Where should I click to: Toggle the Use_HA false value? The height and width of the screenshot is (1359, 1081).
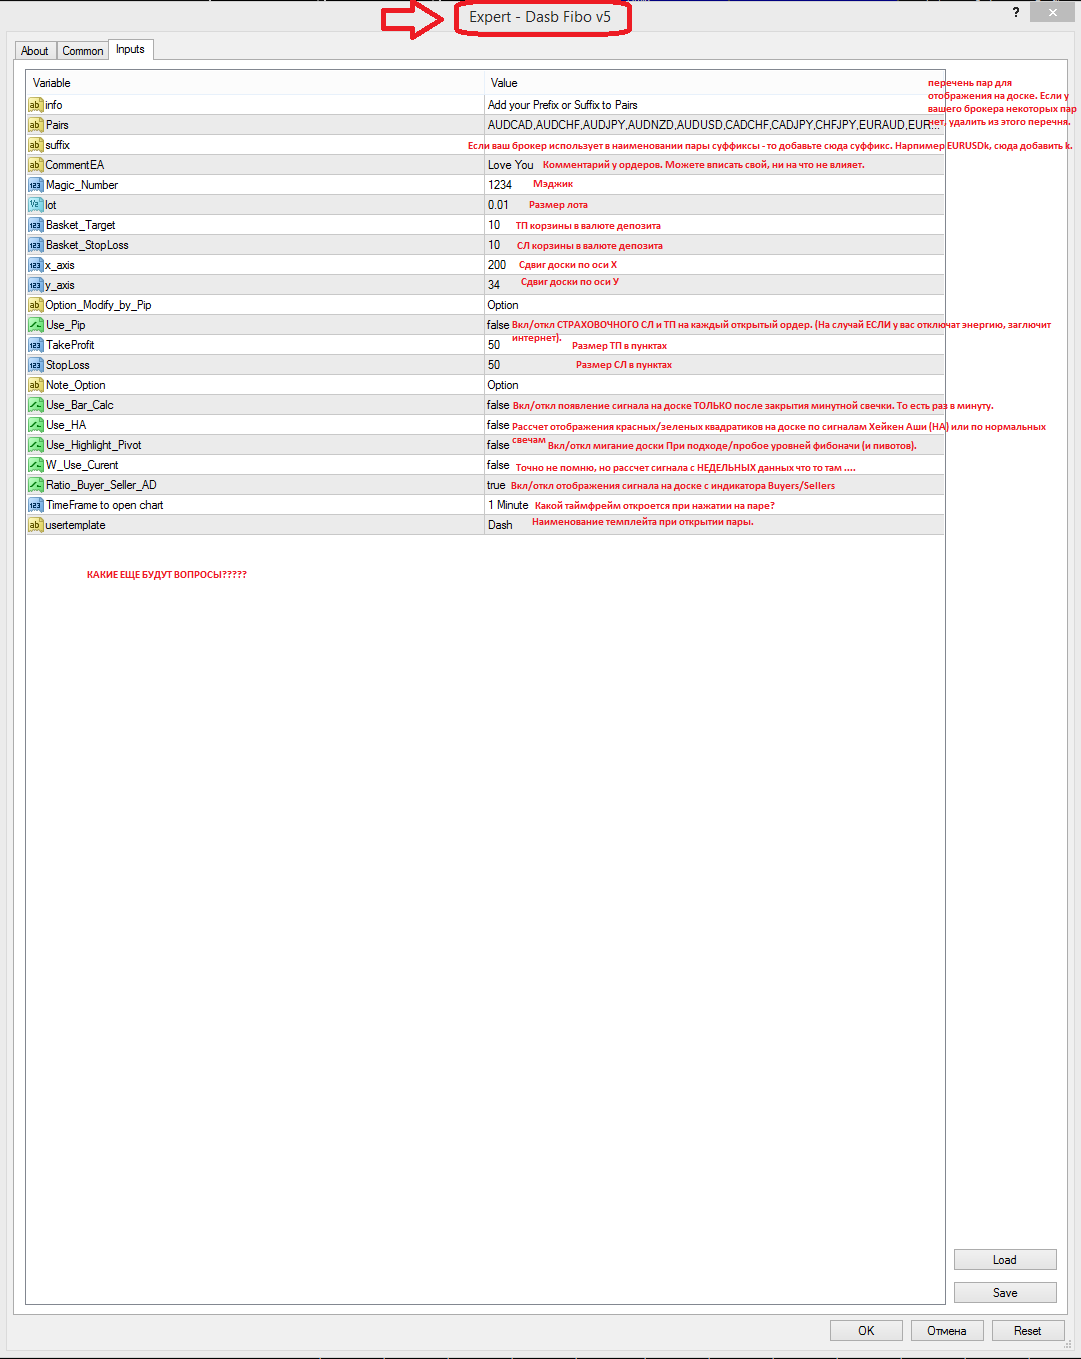tap(498, 425)
